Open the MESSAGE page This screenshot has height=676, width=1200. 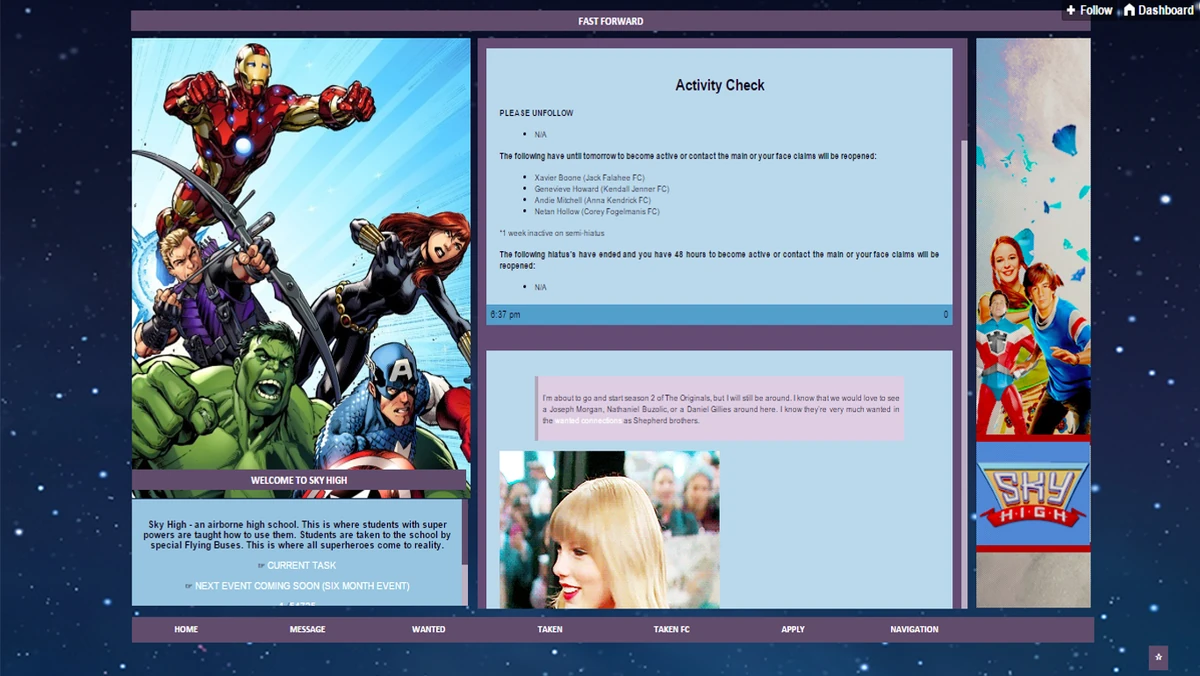pos(306,629)
